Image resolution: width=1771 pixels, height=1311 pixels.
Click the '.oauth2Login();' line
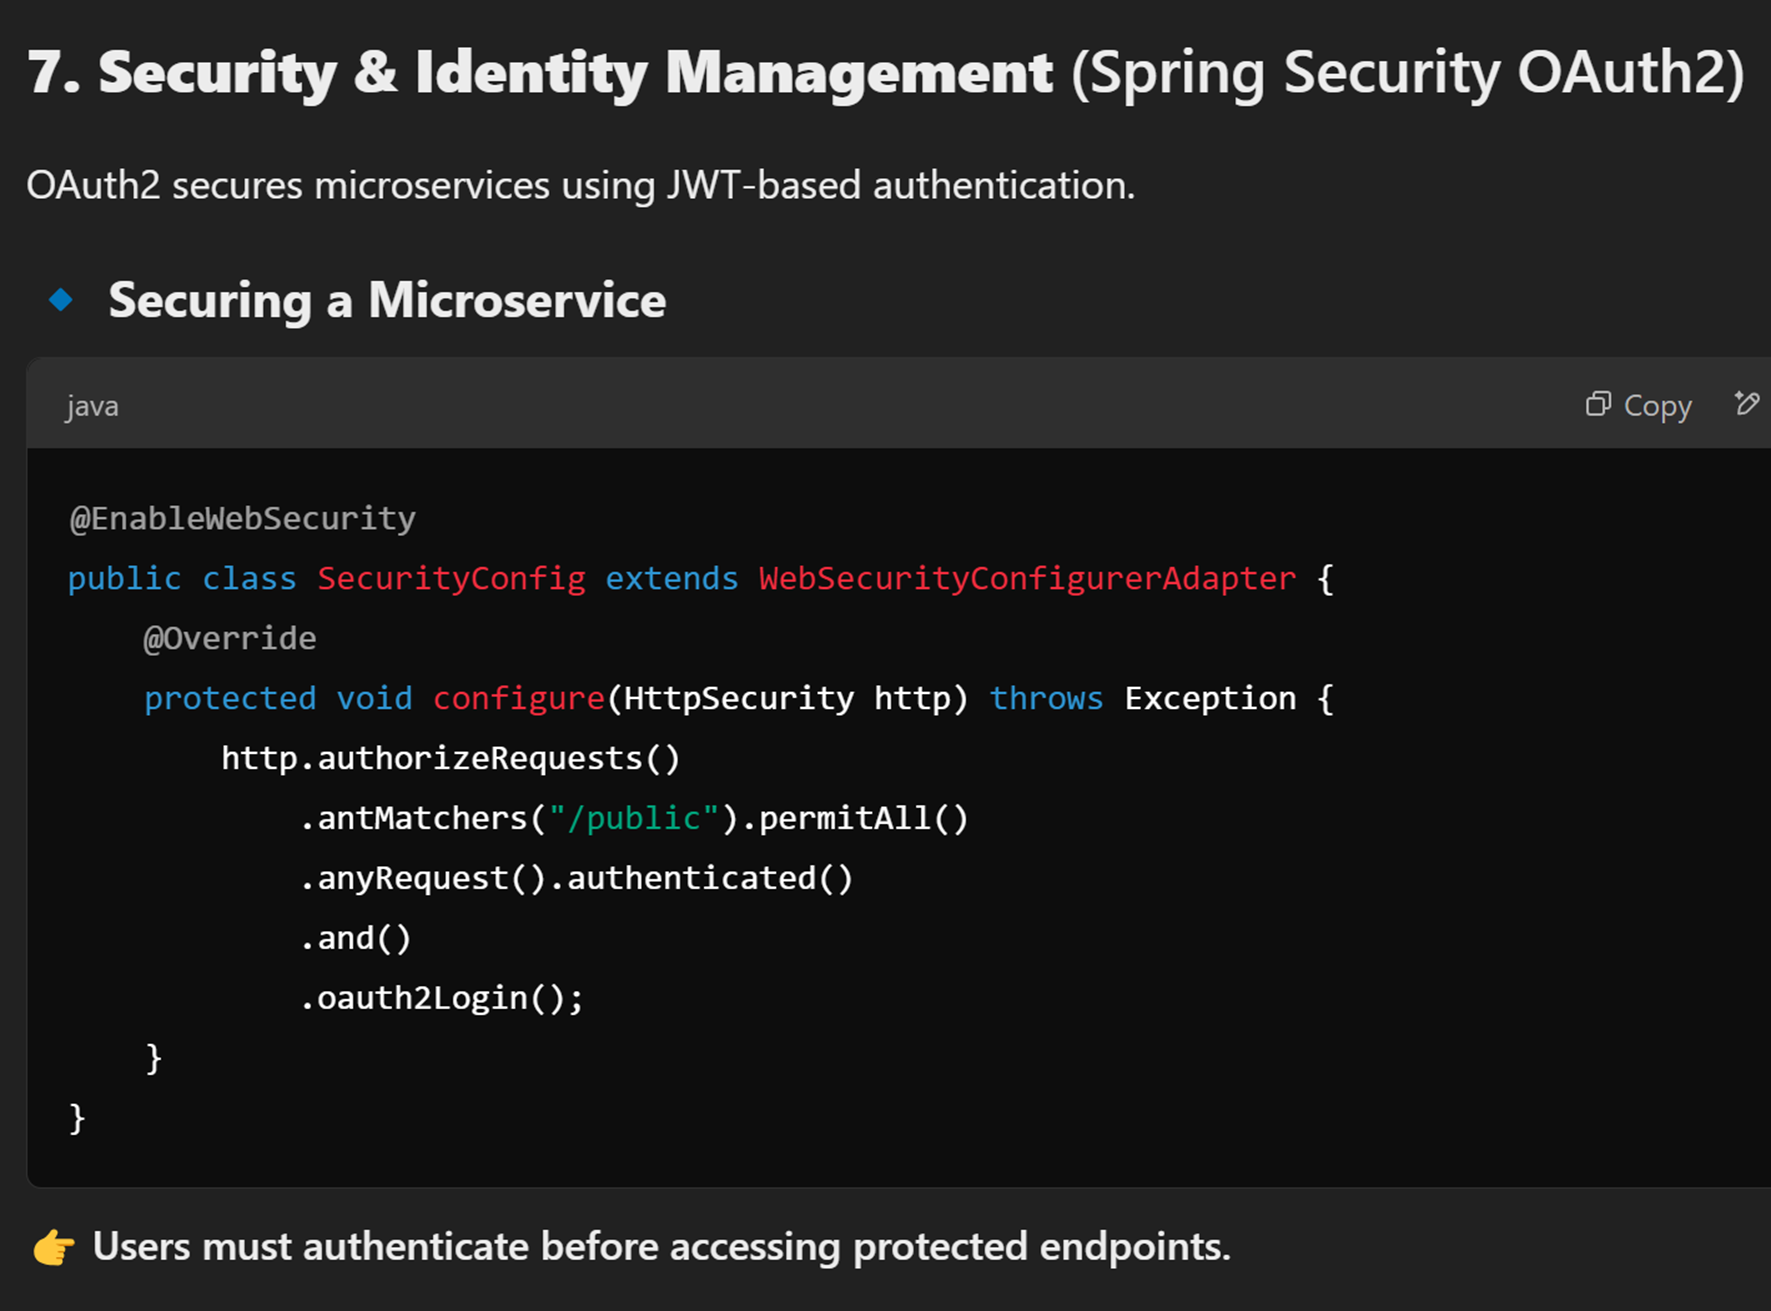tap(442, 998)
